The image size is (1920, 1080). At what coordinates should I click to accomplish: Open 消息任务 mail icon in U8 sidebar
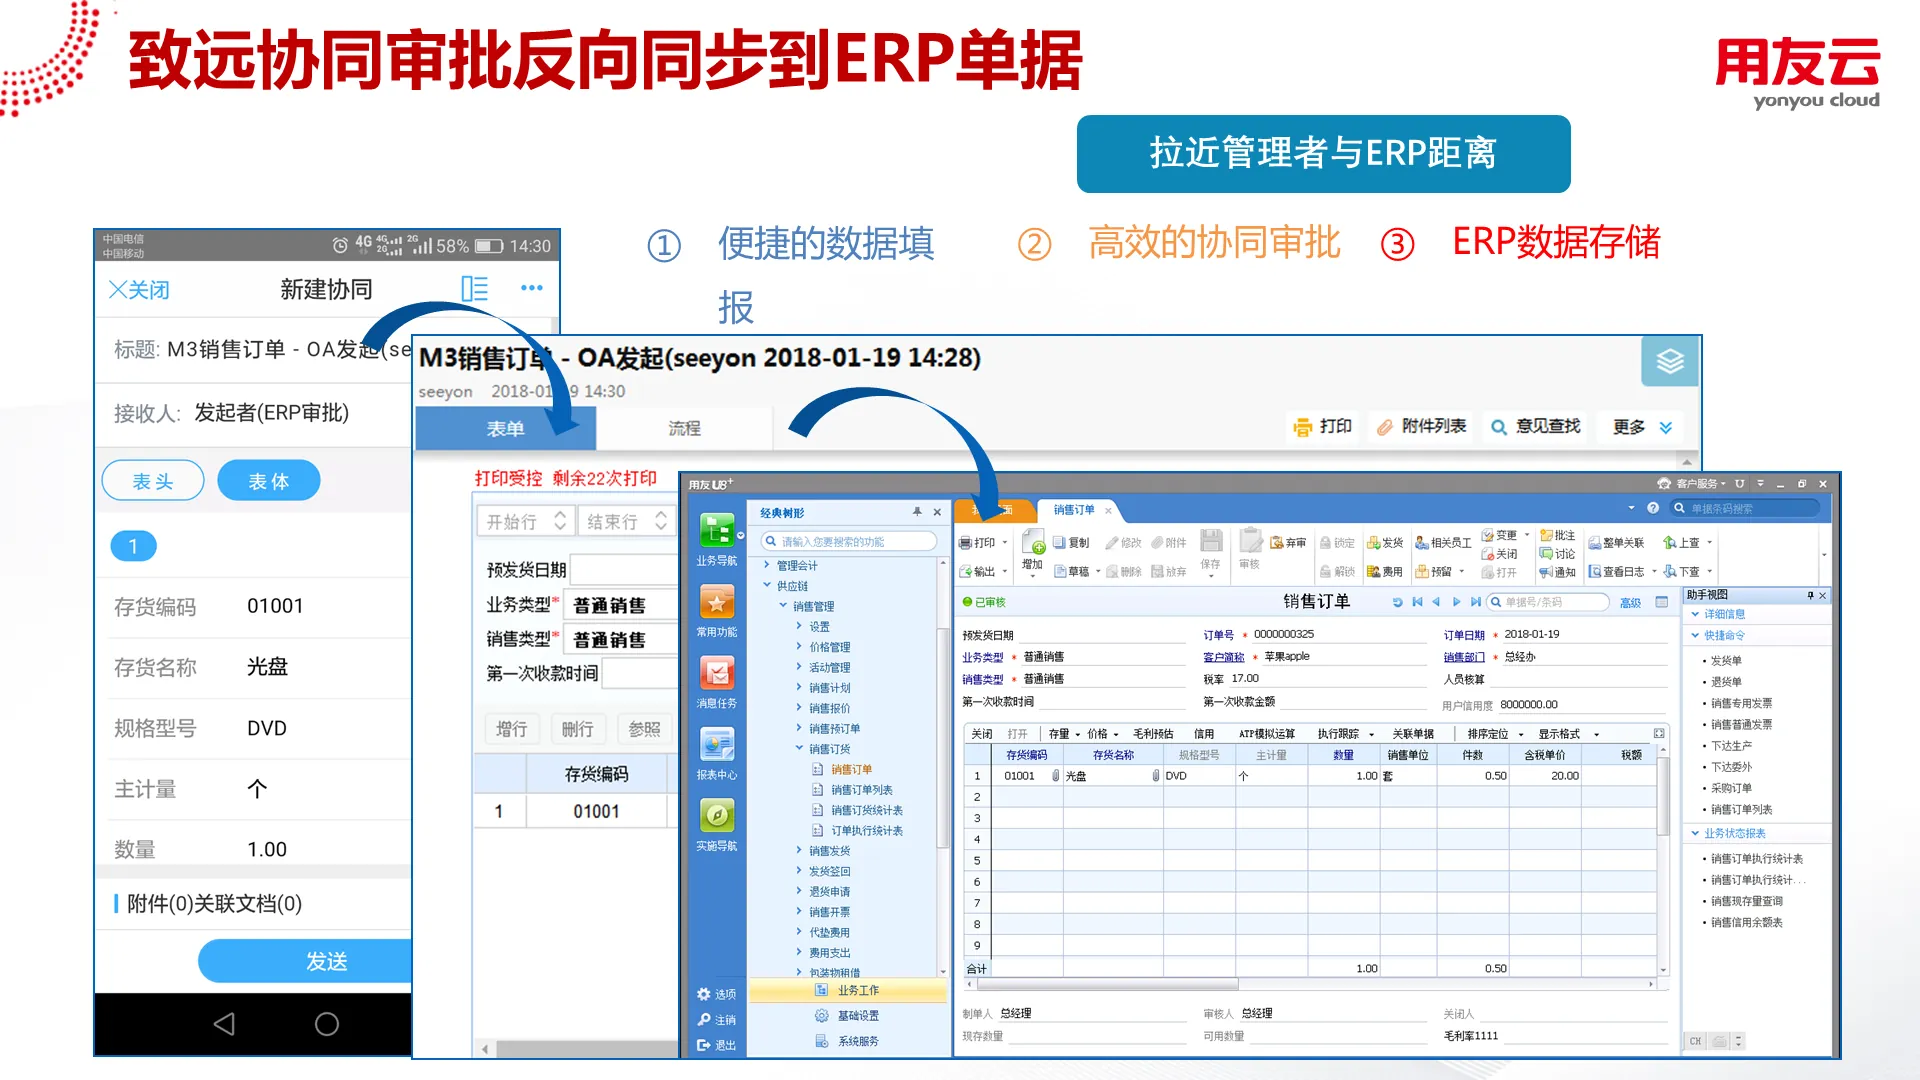(x=717, y=674)
